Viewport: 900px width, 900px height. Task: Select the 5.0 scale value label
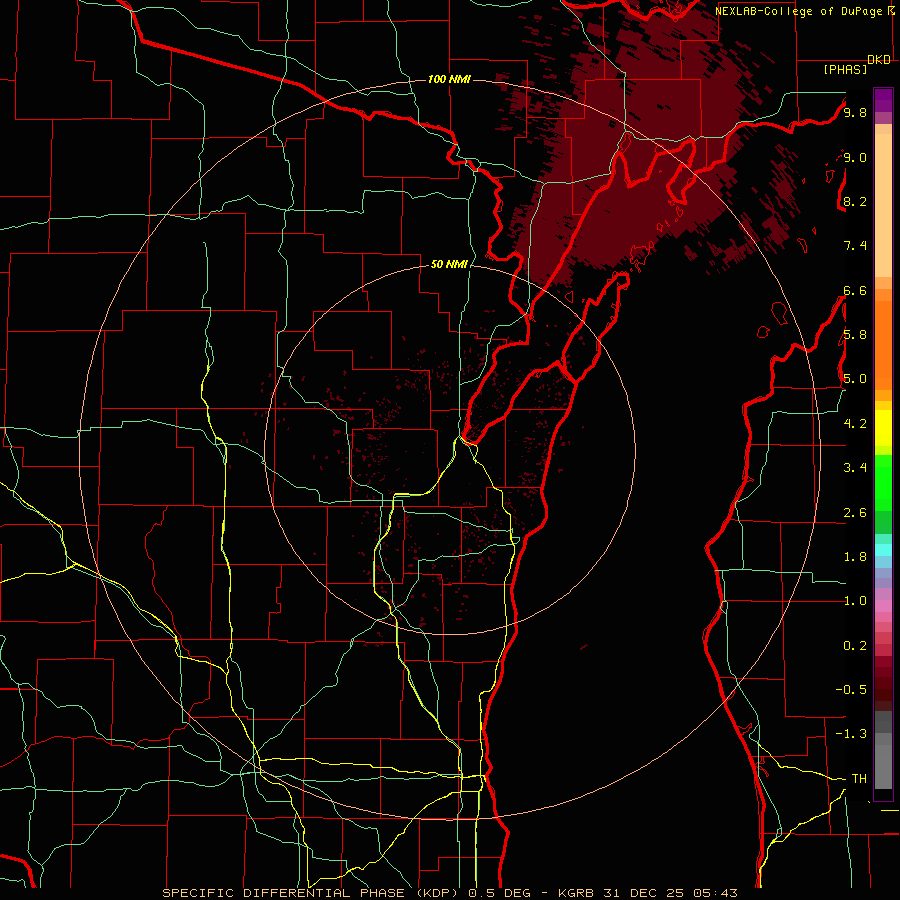pos(855,379)
